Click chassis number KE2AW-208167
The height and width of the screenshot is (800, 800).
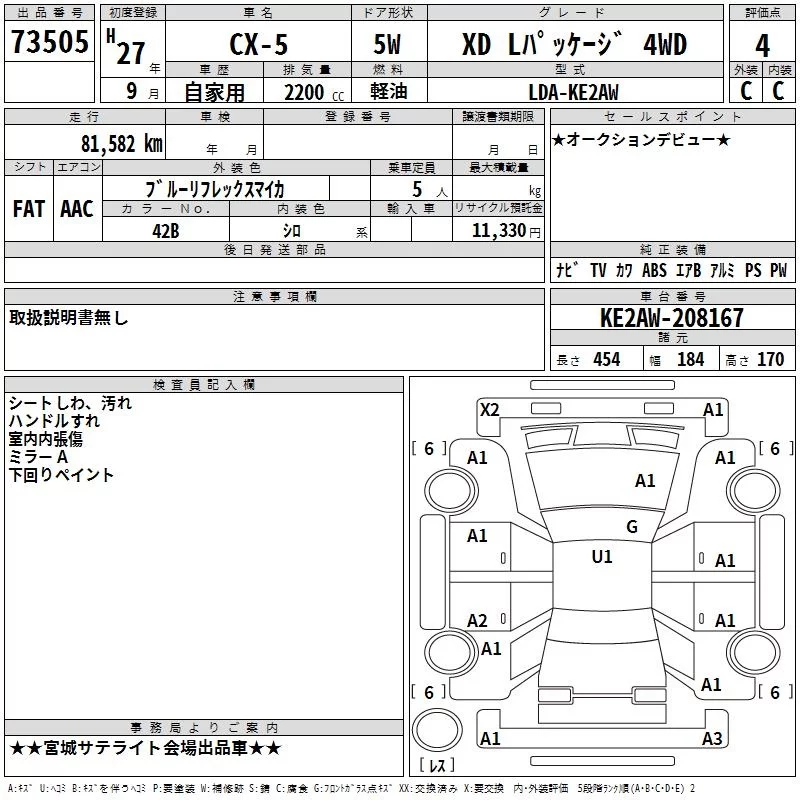tap(672, 318)
